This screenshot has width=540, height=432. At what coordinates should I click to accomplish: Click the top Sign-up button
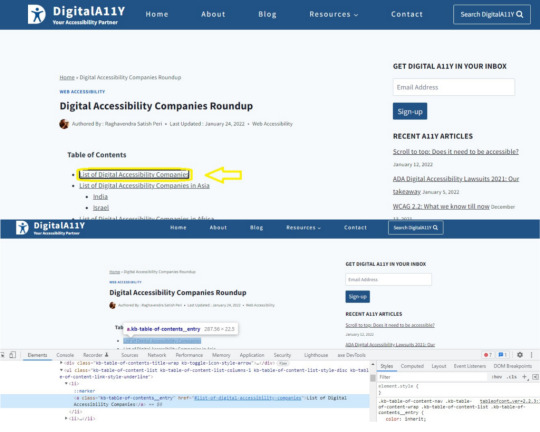pos(410,111)
